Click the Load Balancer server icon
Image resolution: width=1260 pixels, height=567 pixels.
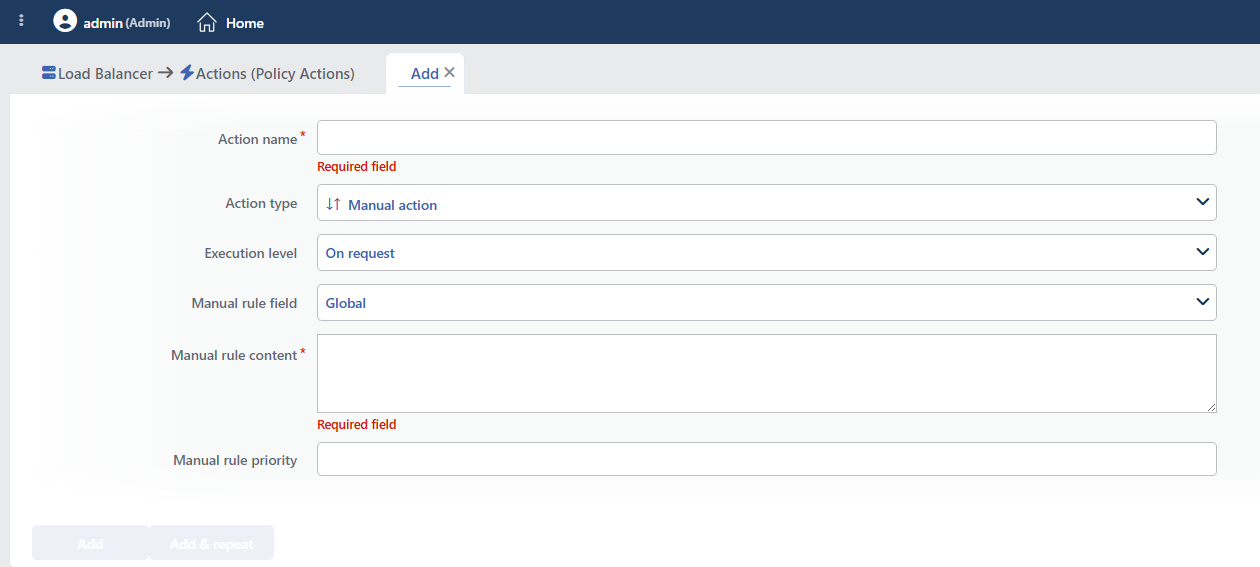click(x=49, y=73)
